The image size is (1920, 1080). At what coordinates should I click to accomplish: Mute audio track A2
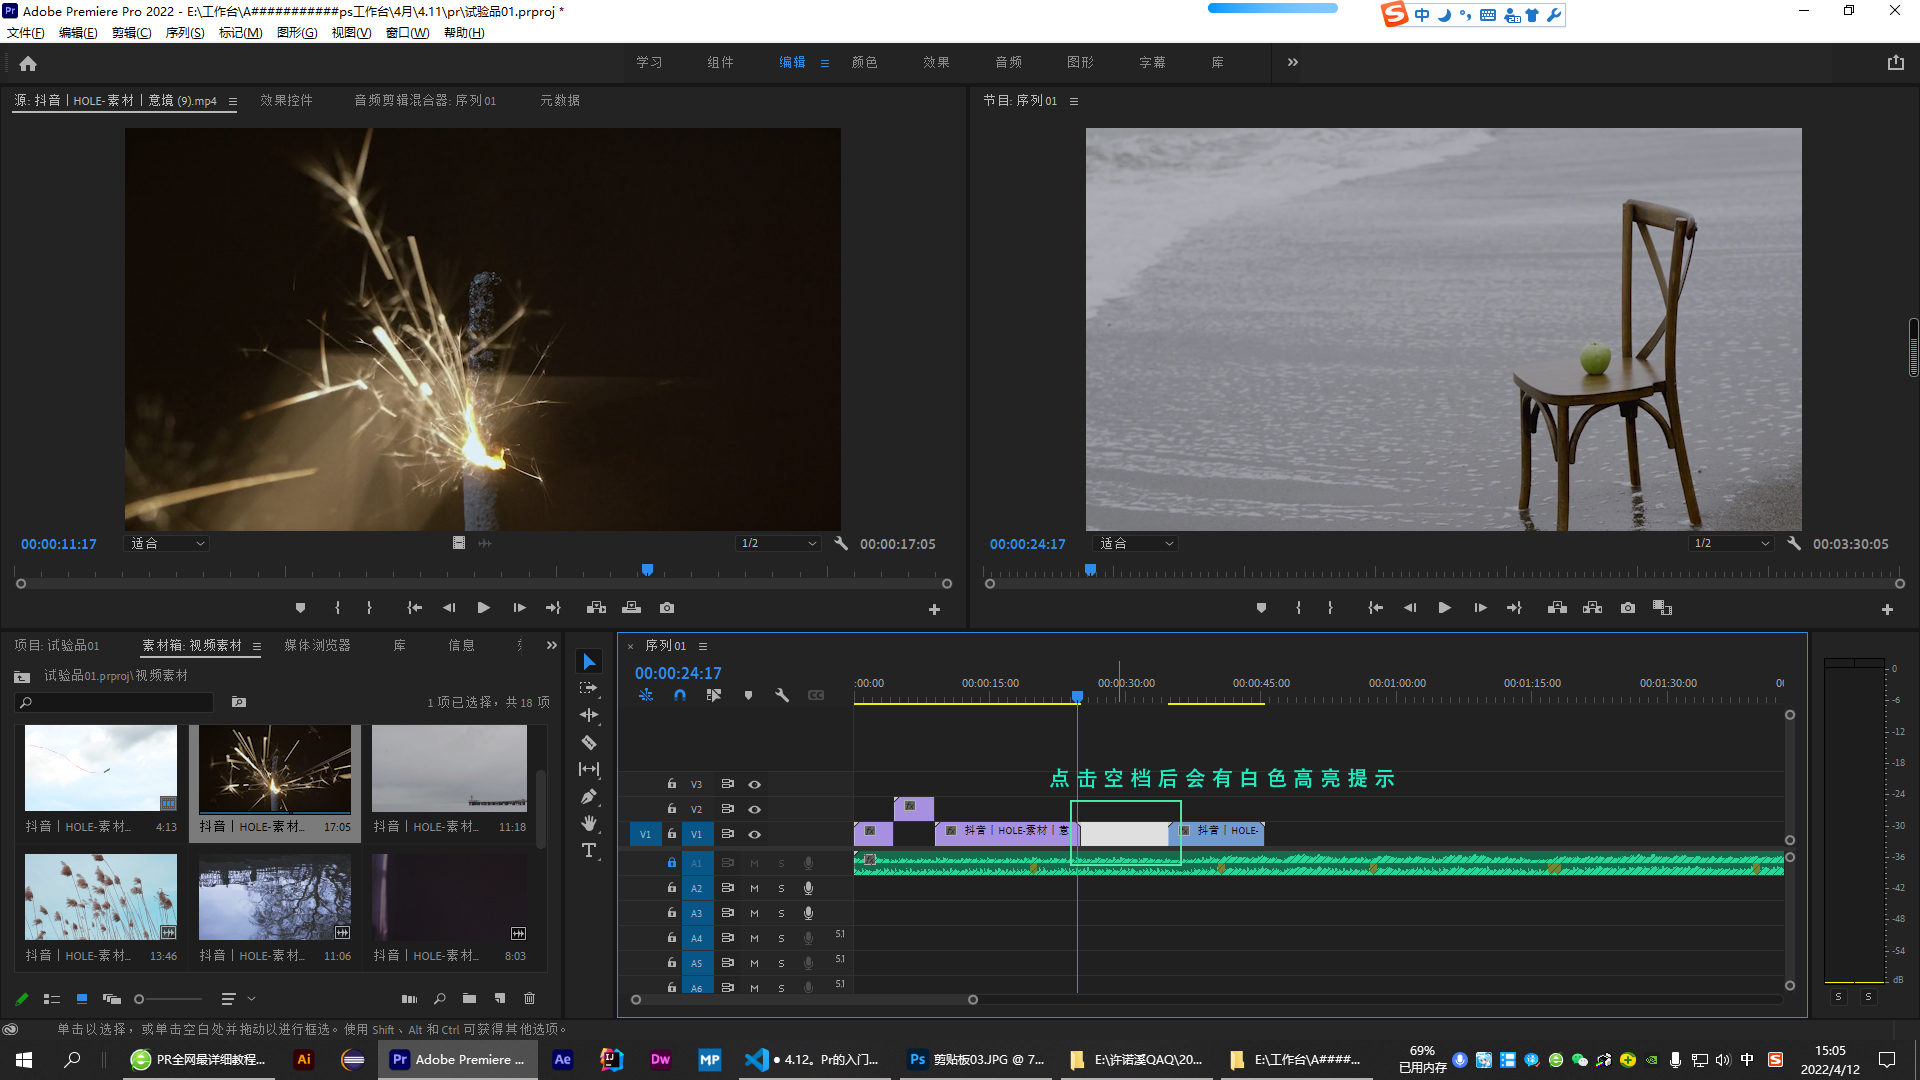754,888
